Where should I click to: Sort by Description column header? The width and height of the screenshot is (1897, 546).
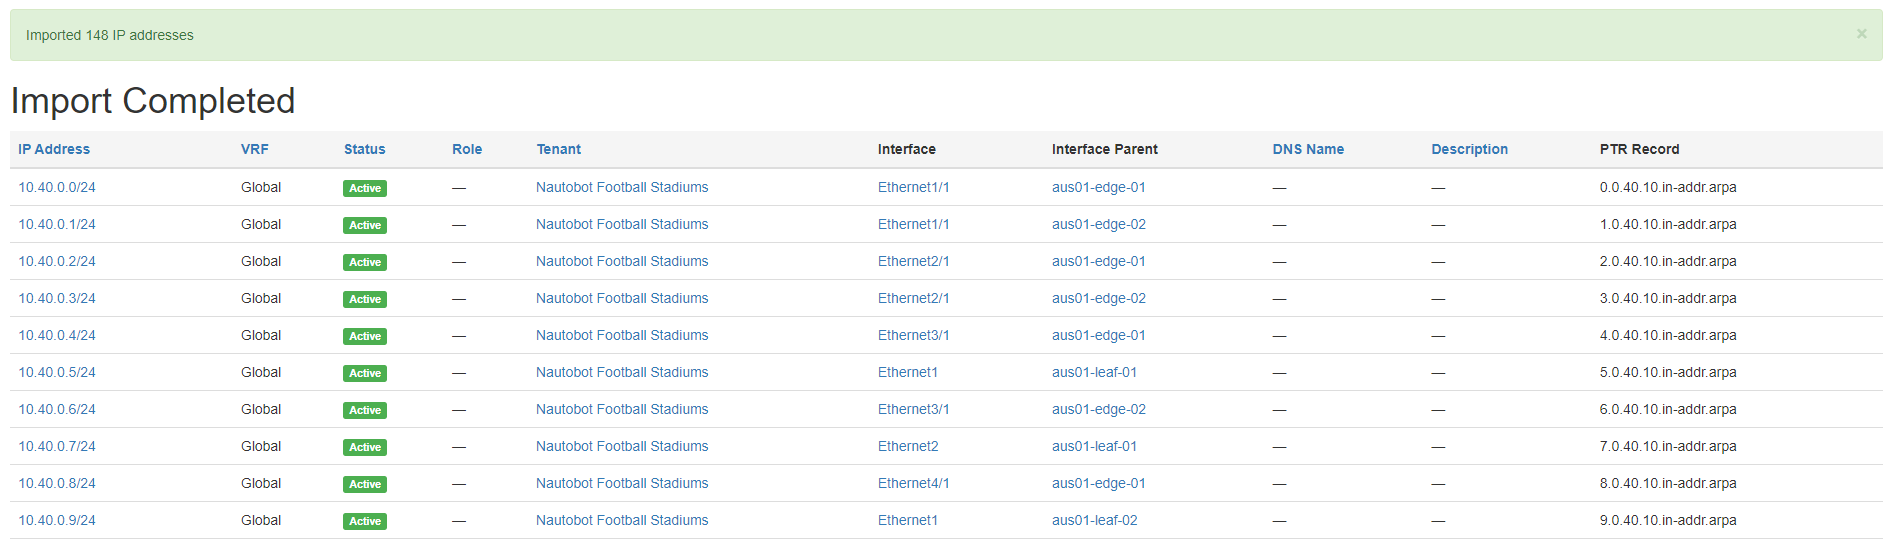[x=1469, y=149]
